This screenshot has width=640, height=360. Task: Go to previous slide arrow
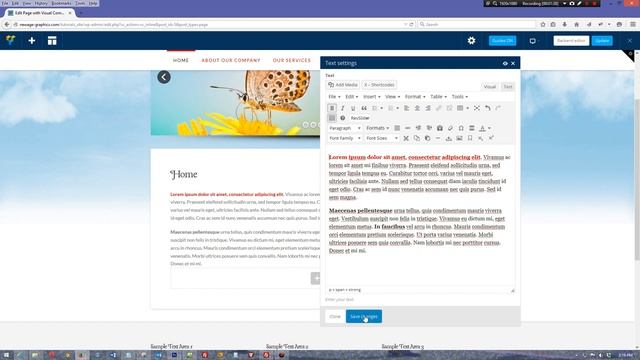[164, 77]
